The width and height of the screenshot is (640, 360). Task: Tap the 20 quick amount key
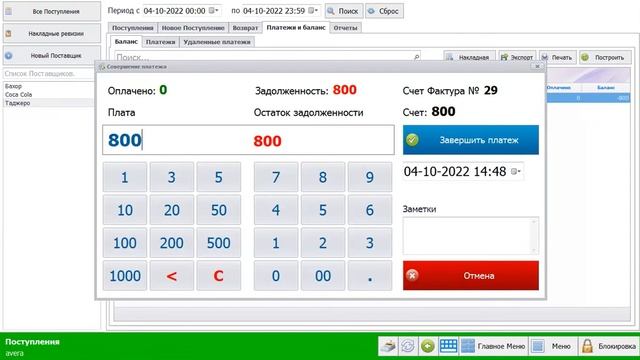click(172, 210)
